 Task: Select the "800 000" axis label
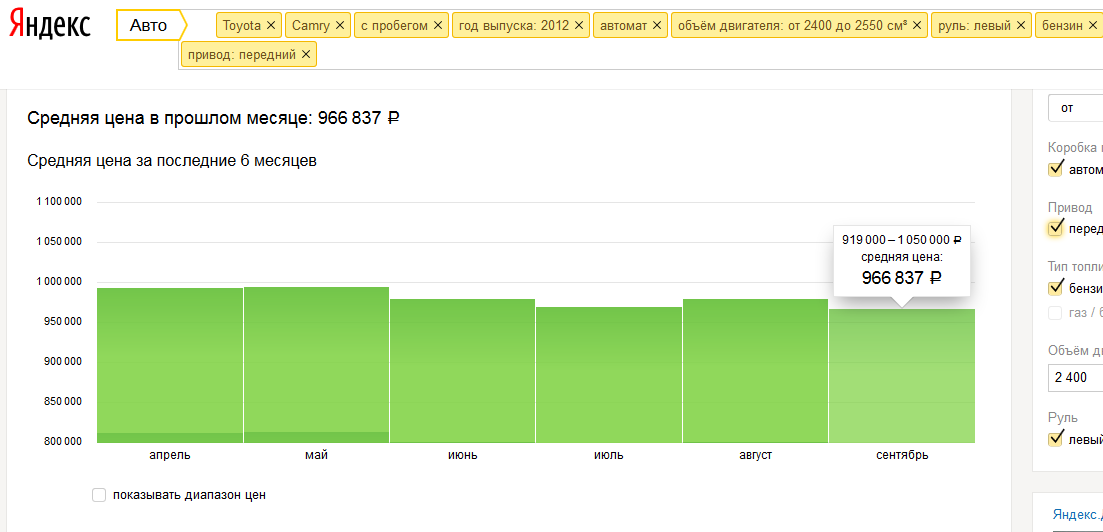point(63,441)
